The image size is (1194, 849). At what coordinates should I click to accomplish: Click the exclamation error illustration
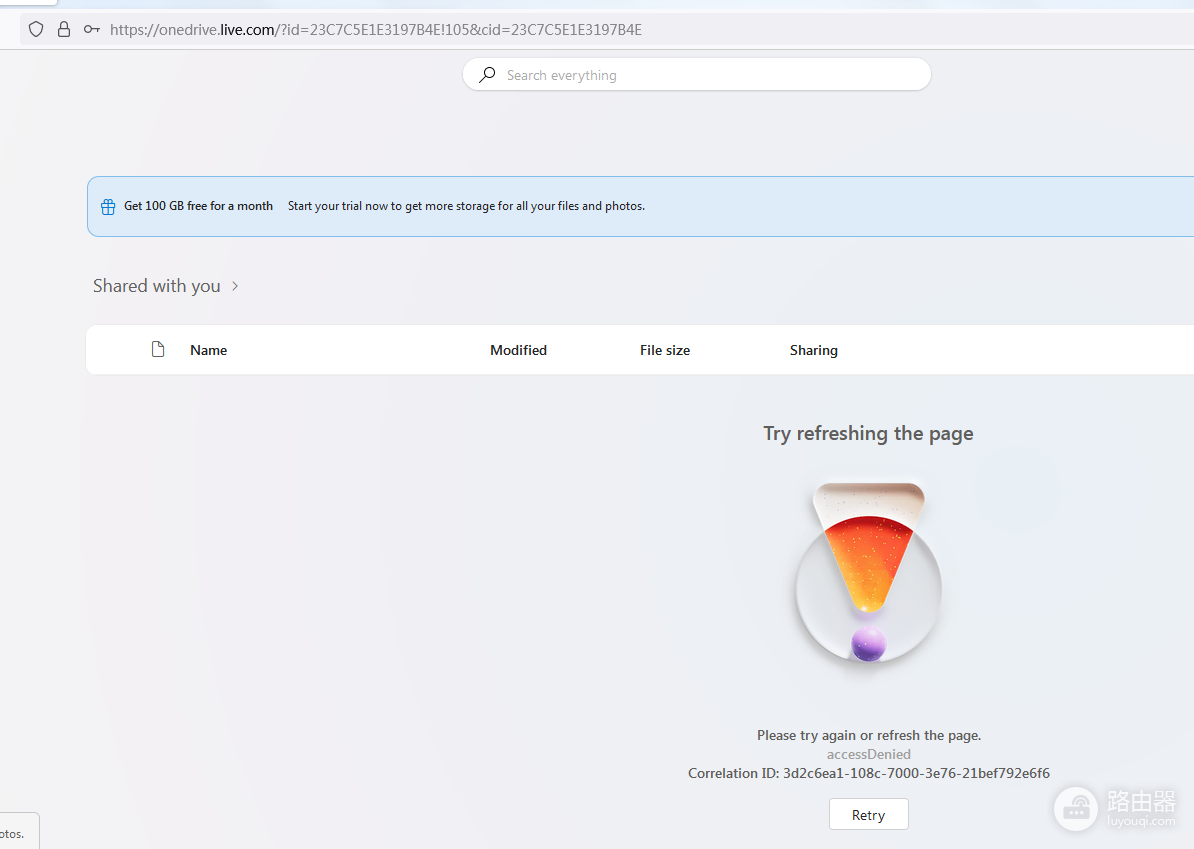pos(868,573)
